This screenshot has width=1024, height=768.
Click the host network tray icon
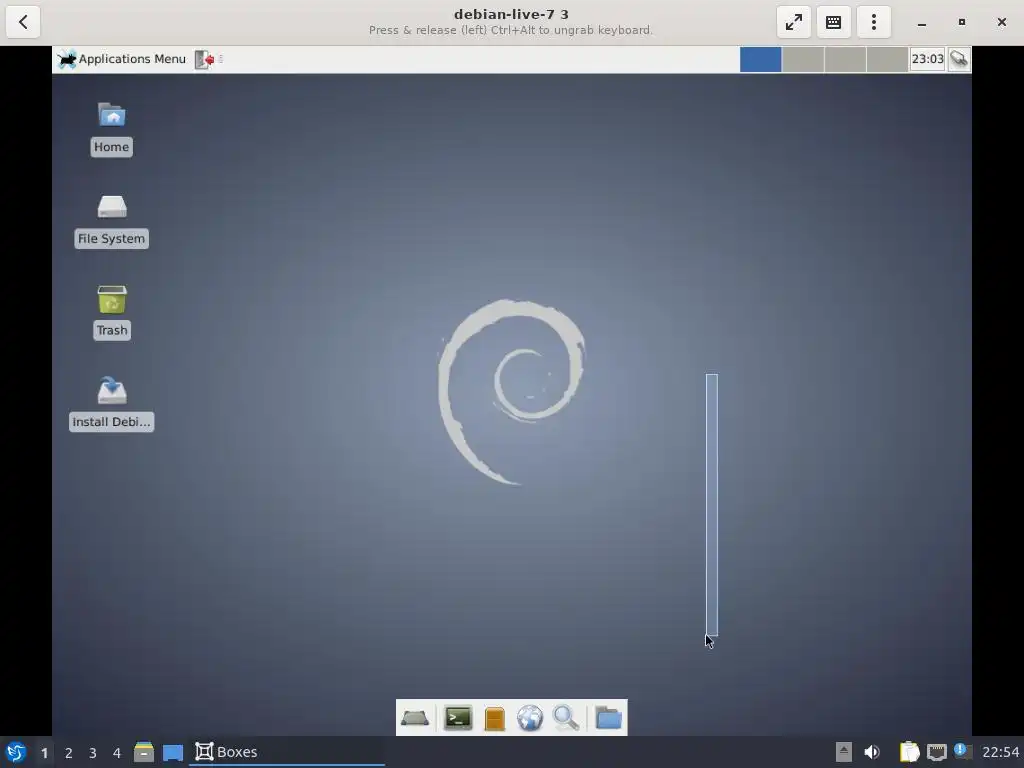pos(936,752)
